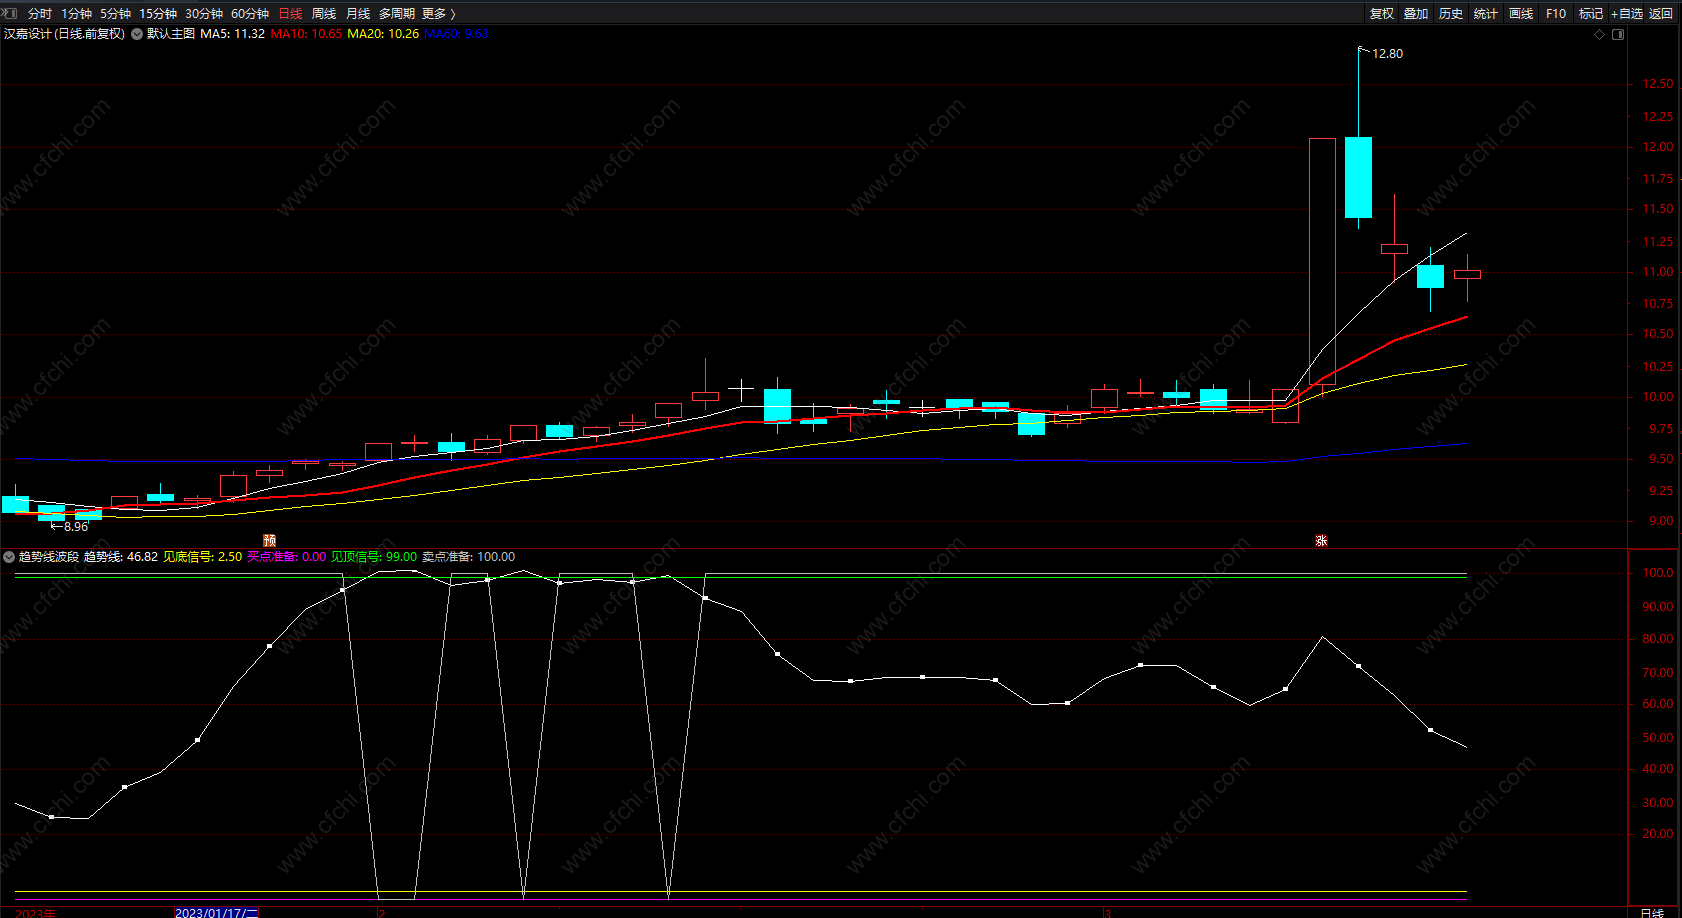This screenshot has width=1682, height=918.
Task: Click the MA5: 11.32 legend value
Action: [233, 34]
